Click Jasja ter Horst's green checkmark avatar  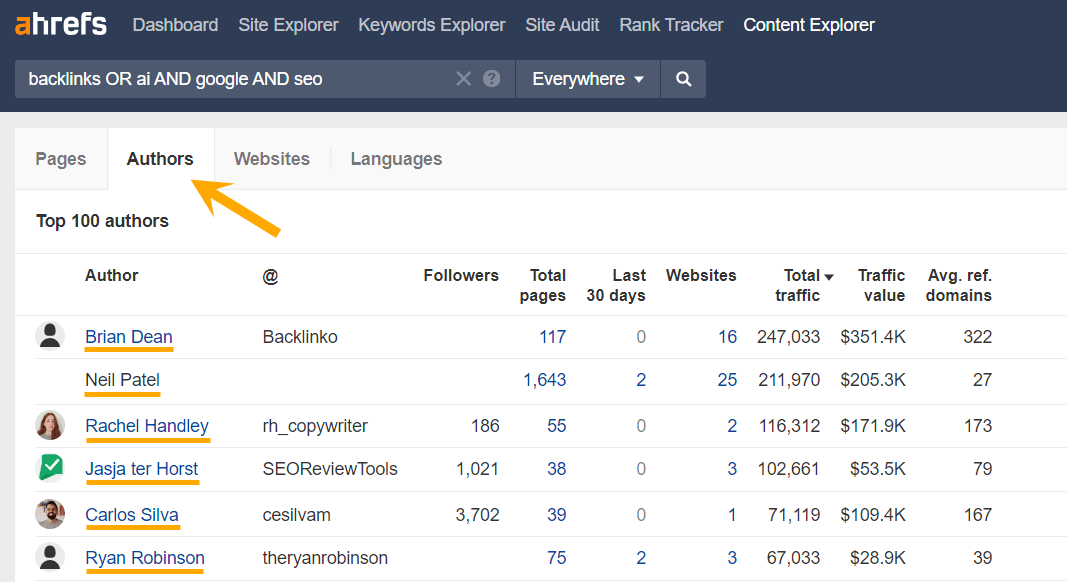pyautogui.click(x=50, y=467)
